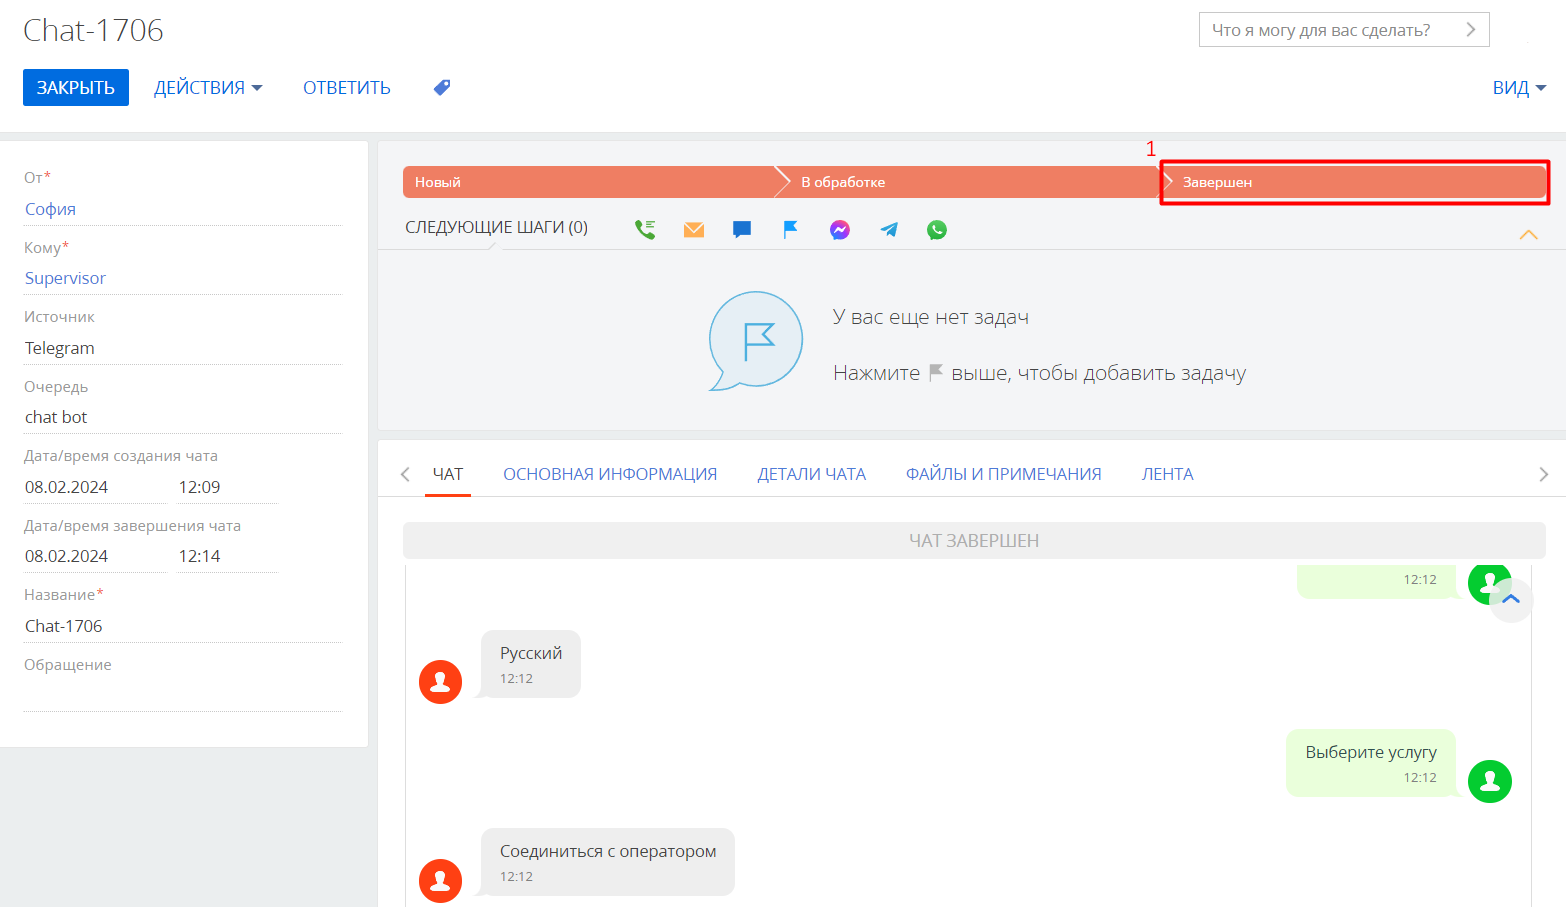Start a phone call activity
Viewport: 1566px width, 907px height.
pos(645,230)
